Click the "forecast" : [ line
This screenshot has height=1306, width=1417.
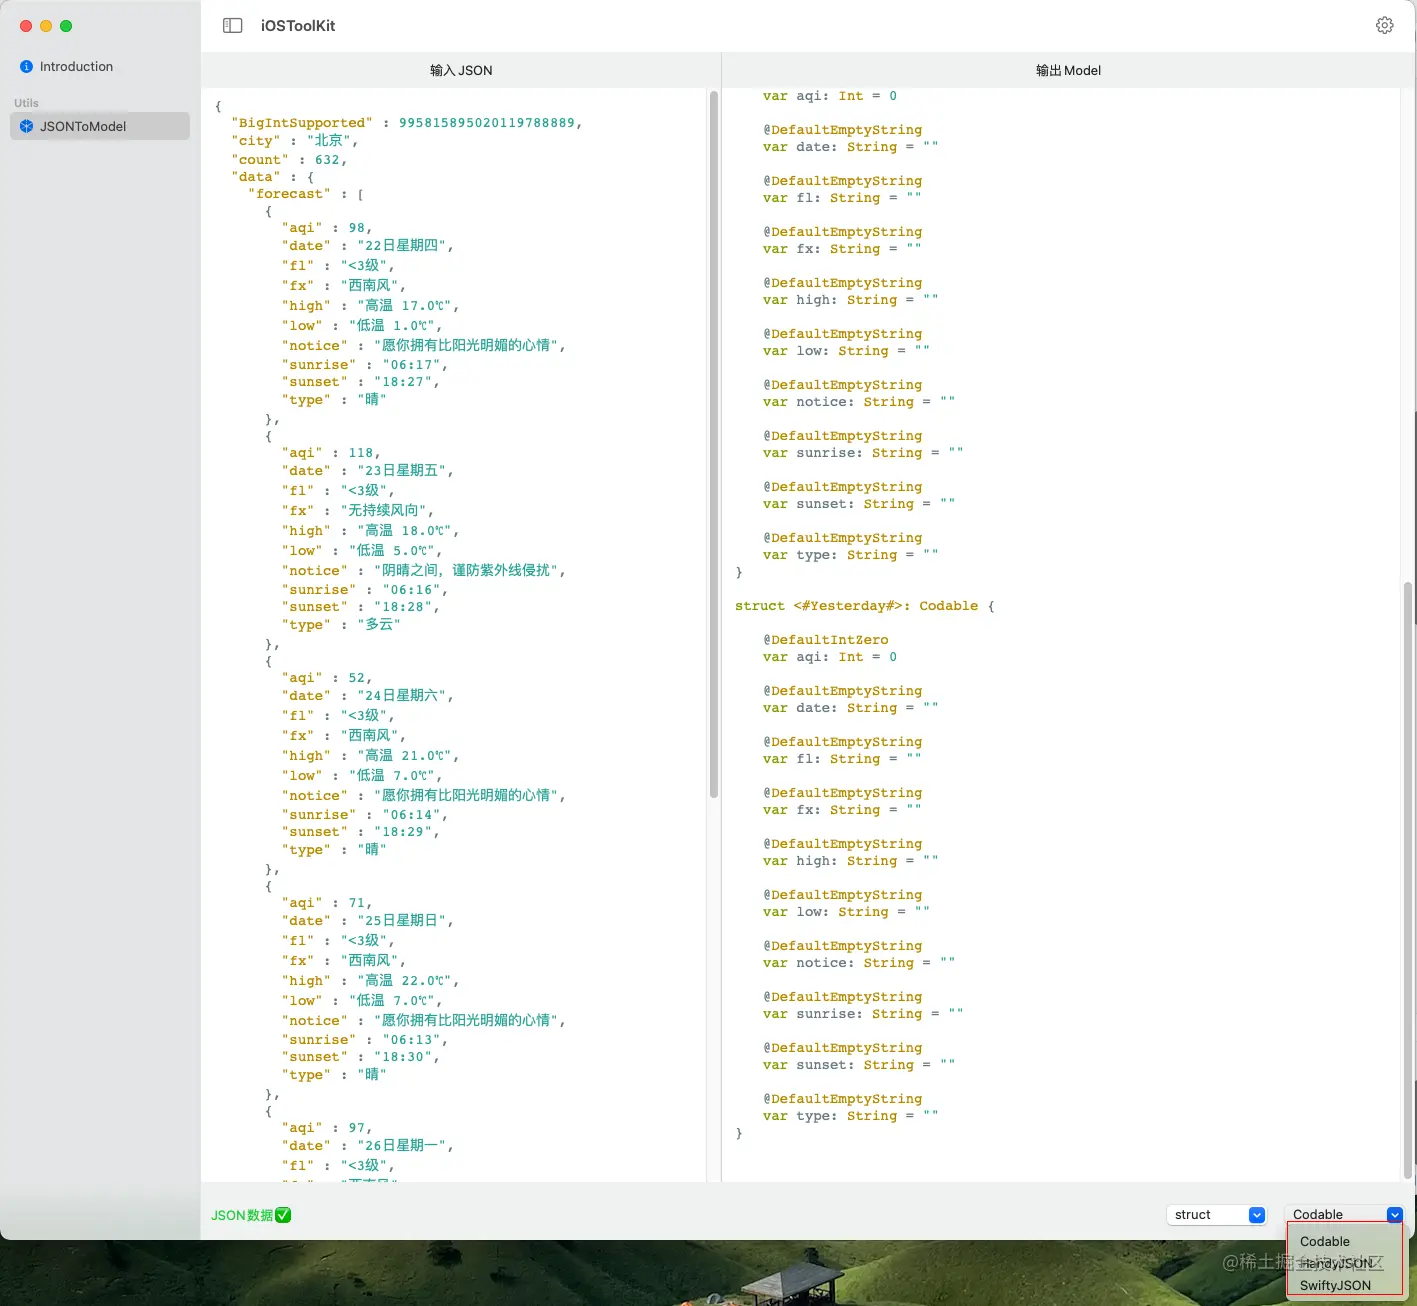(x=306, y=194)
